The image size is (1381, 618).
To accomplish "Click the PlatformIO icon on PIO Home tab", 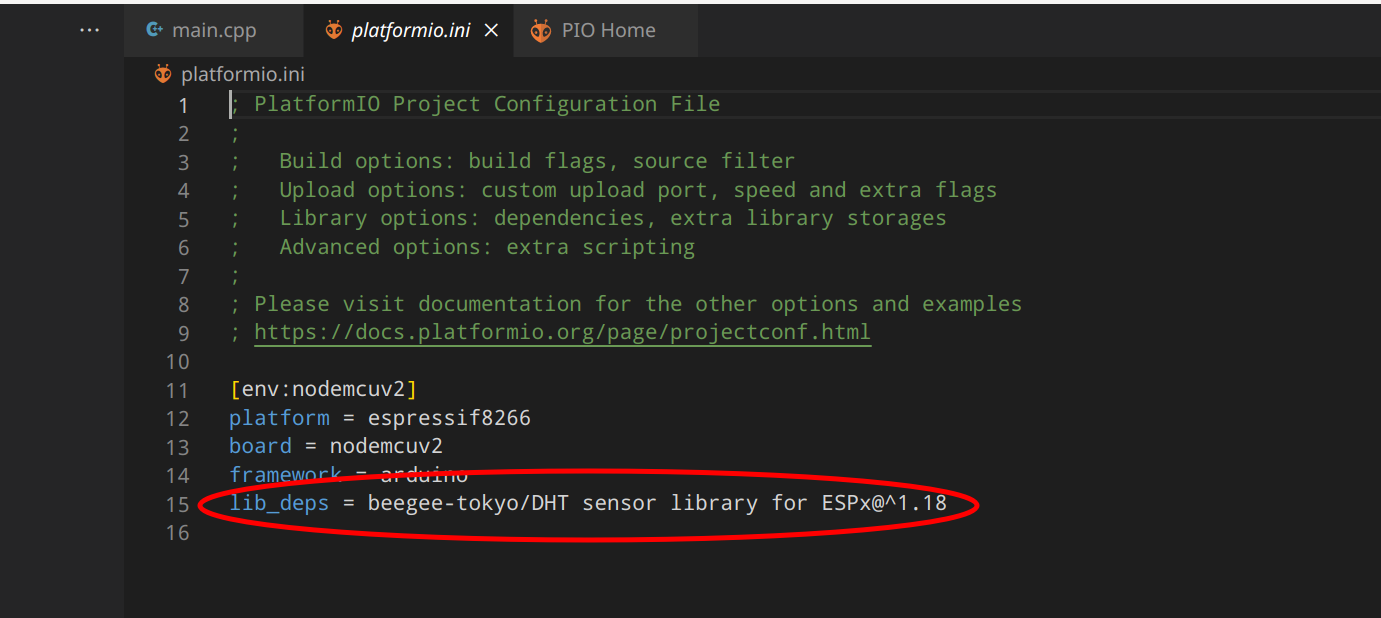I will tap(541, 31).
